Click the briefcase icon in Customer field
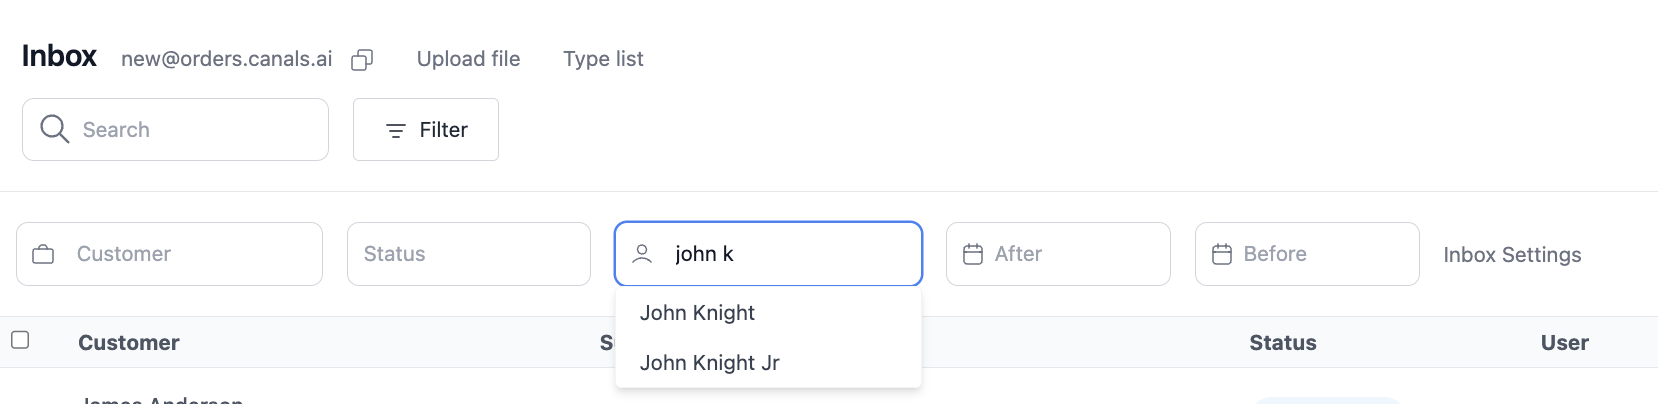The width and height of the screenshot is (1658, 404). [43, 254]
